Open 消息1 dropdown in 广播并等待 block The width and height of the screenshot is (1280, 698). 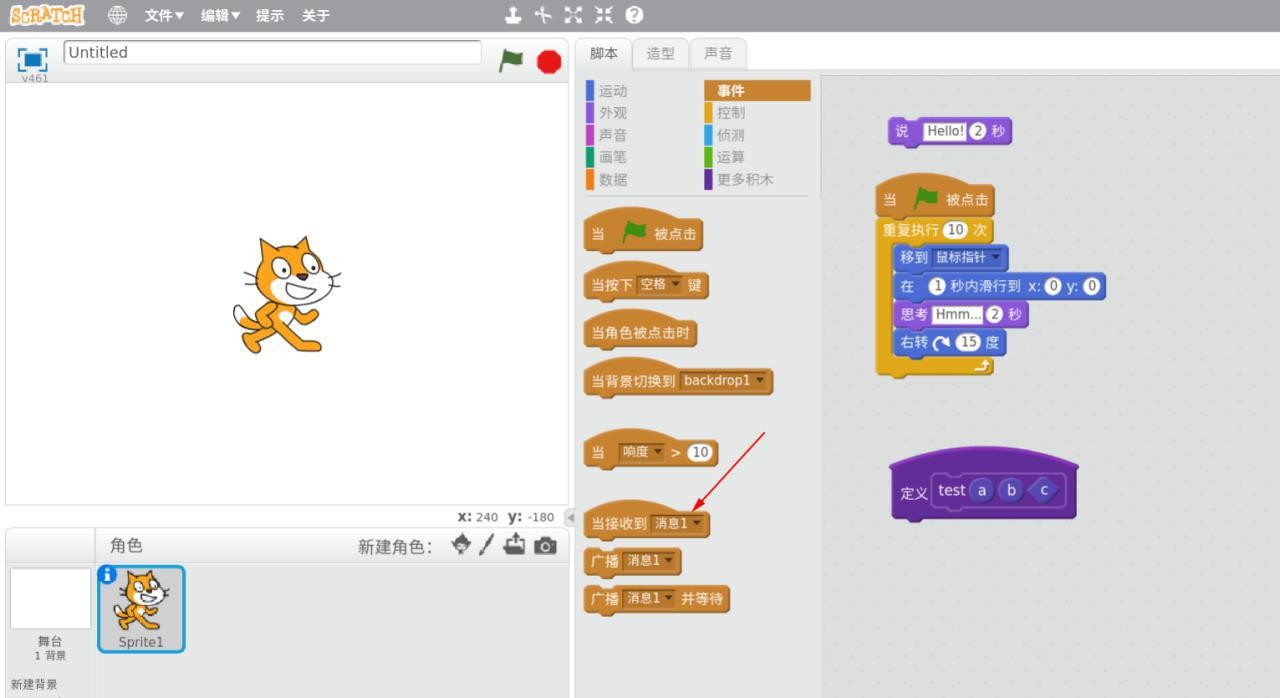click(x=650, y=598)
